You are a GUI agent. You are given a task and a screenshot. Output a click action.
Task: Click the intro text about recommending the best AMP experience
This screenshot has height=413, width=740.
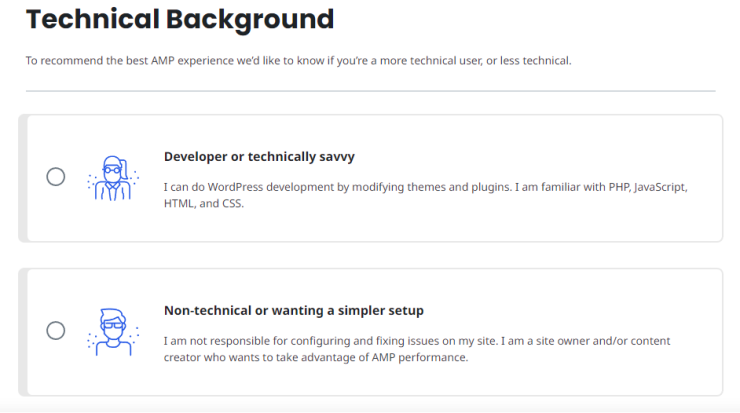coord(298,60)
